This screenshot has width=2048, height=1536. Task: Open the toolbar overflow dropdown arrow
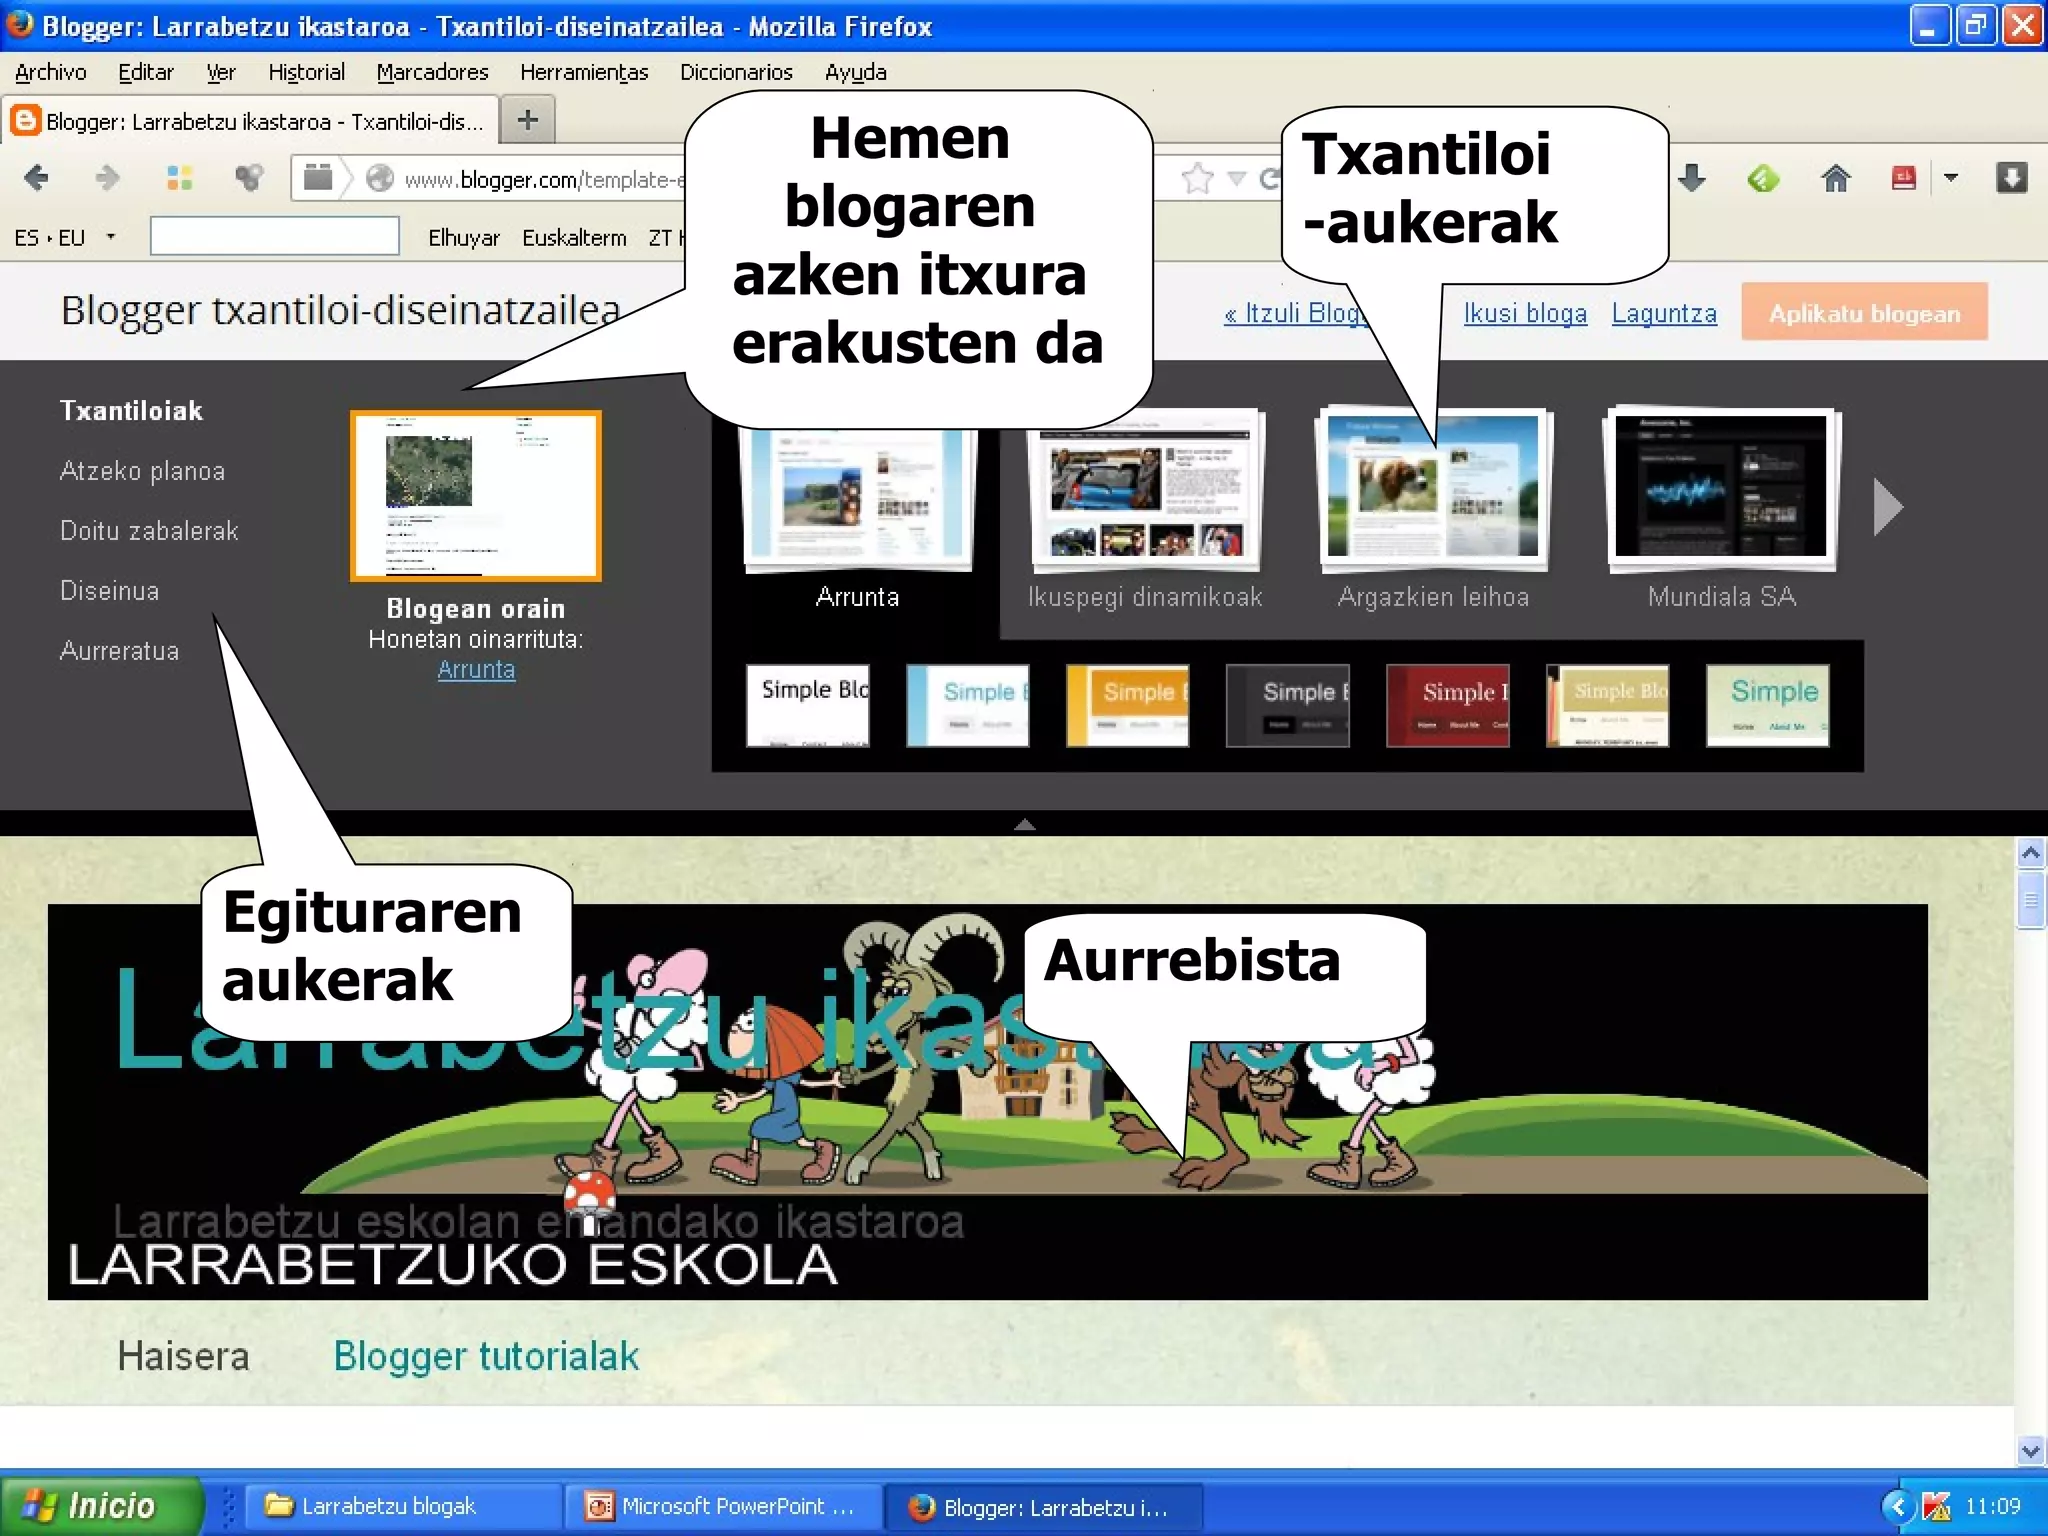pyautogui.click(x=1951, y=178)
